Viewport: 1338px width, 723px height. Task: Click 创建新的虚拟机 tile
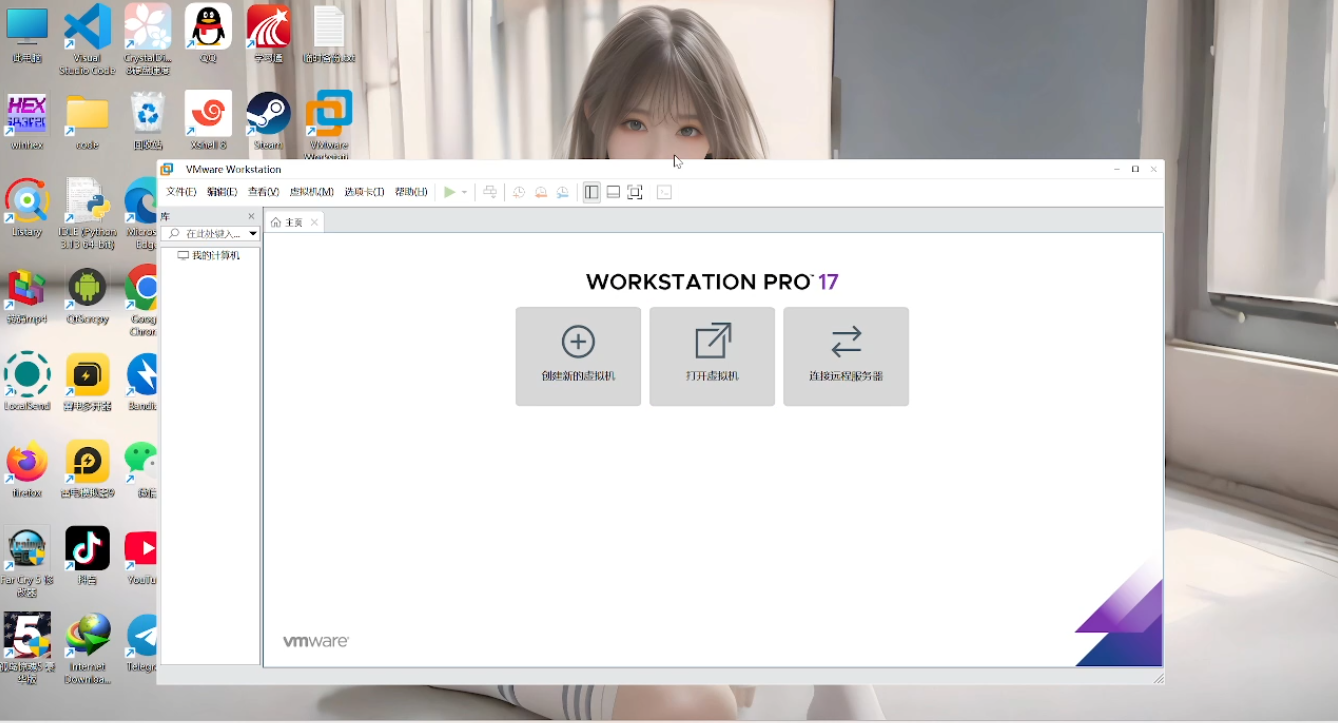coord(578,356)
